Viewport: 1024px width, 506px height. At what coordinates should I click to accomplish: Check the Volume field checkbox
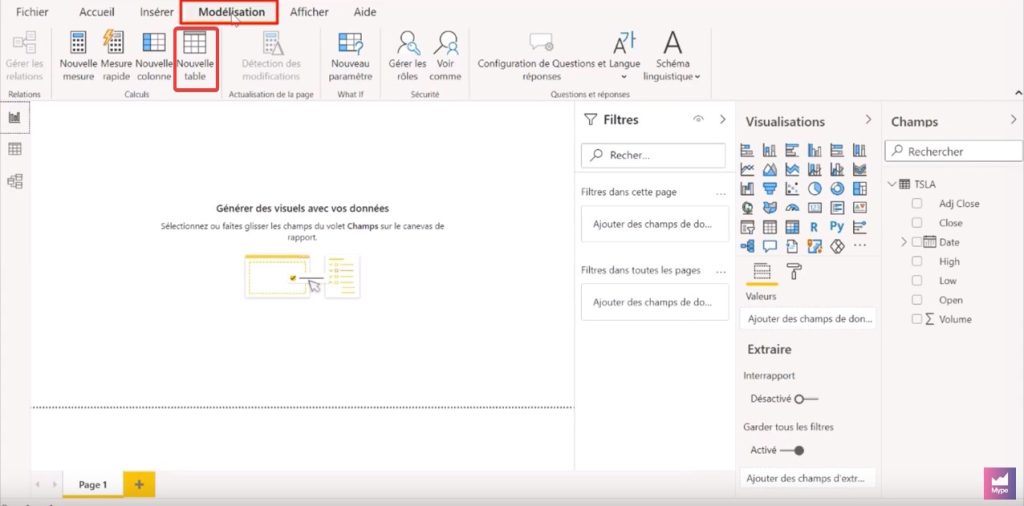pyautogui.click(x=917, y=319)
